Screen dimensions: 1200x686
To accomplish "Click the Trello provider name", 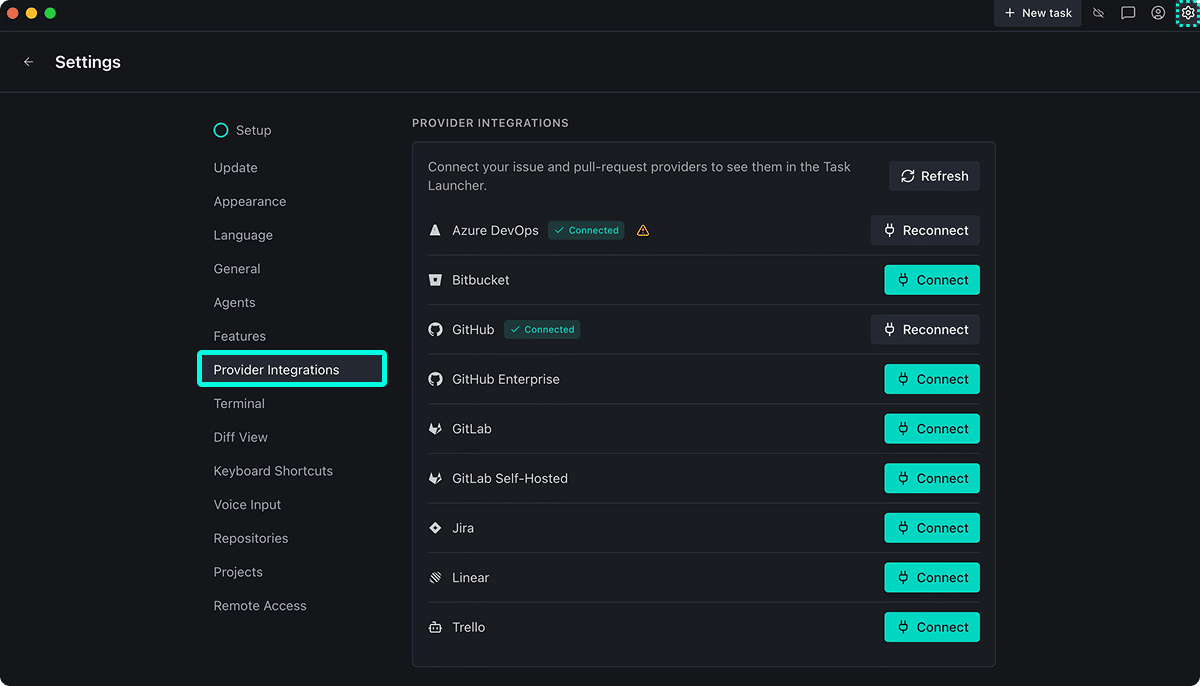I will (469, 627).
